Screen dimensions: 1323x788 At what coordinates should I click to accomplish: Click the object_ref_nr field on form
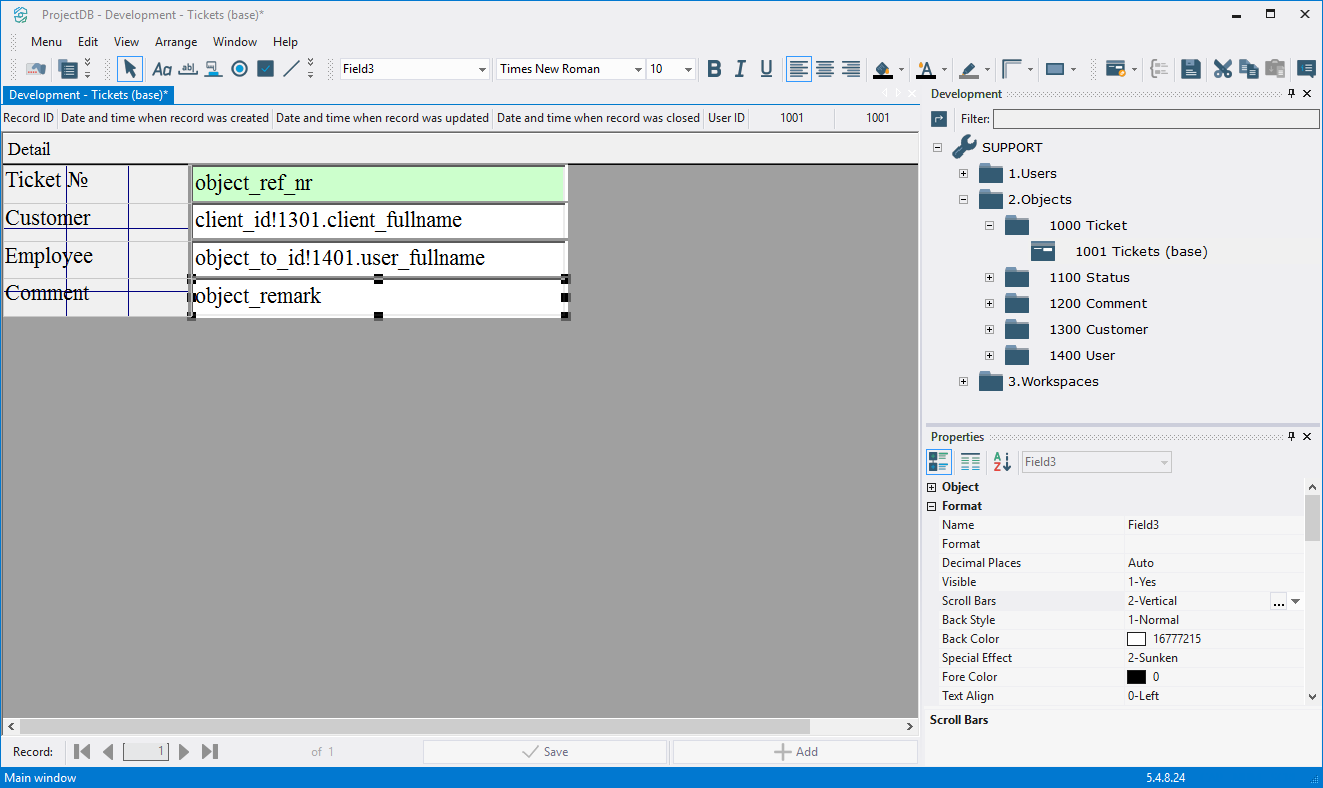coord(379,184)
